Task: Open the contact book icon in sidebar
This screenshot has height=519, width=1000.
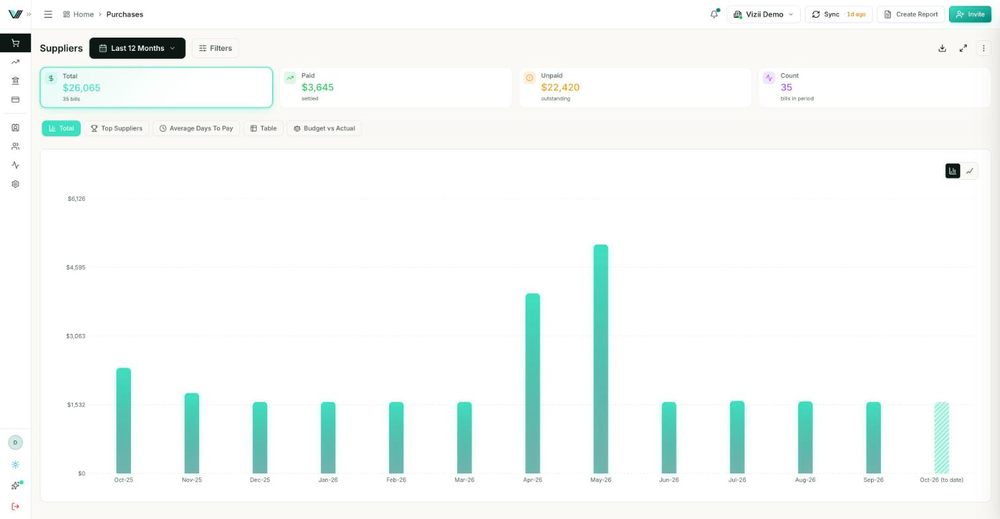Action: [15, 128]
